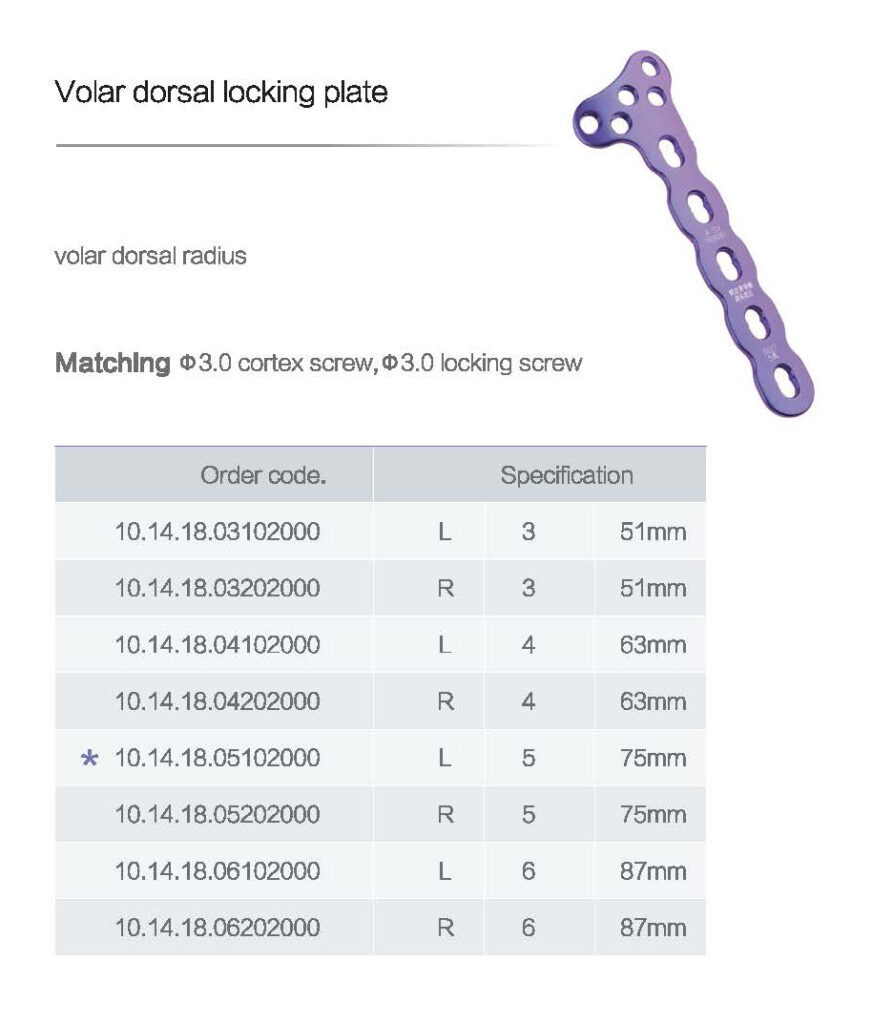Select order code 10.14.18.04202000
Screen dimensions: 872x1024
click(x=218, y=701)
